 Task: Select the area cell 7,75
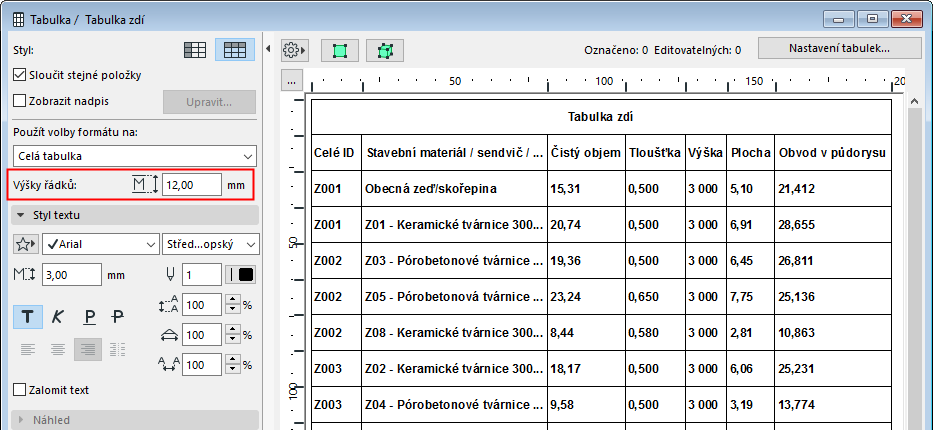(750, 297)
